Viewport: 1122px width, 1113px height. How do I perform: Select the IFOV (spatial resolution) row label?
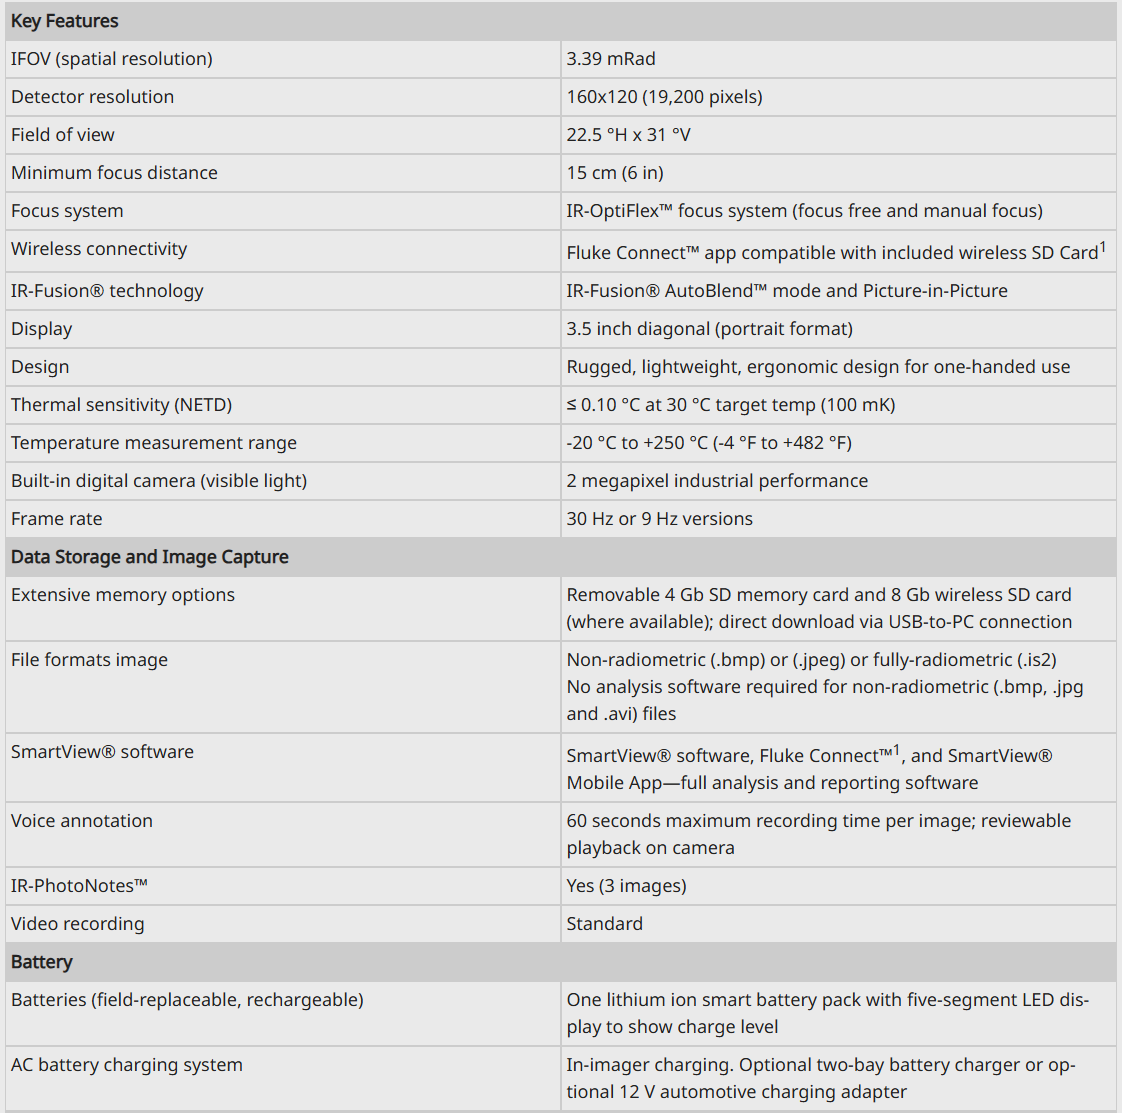(x=112, y=59)
